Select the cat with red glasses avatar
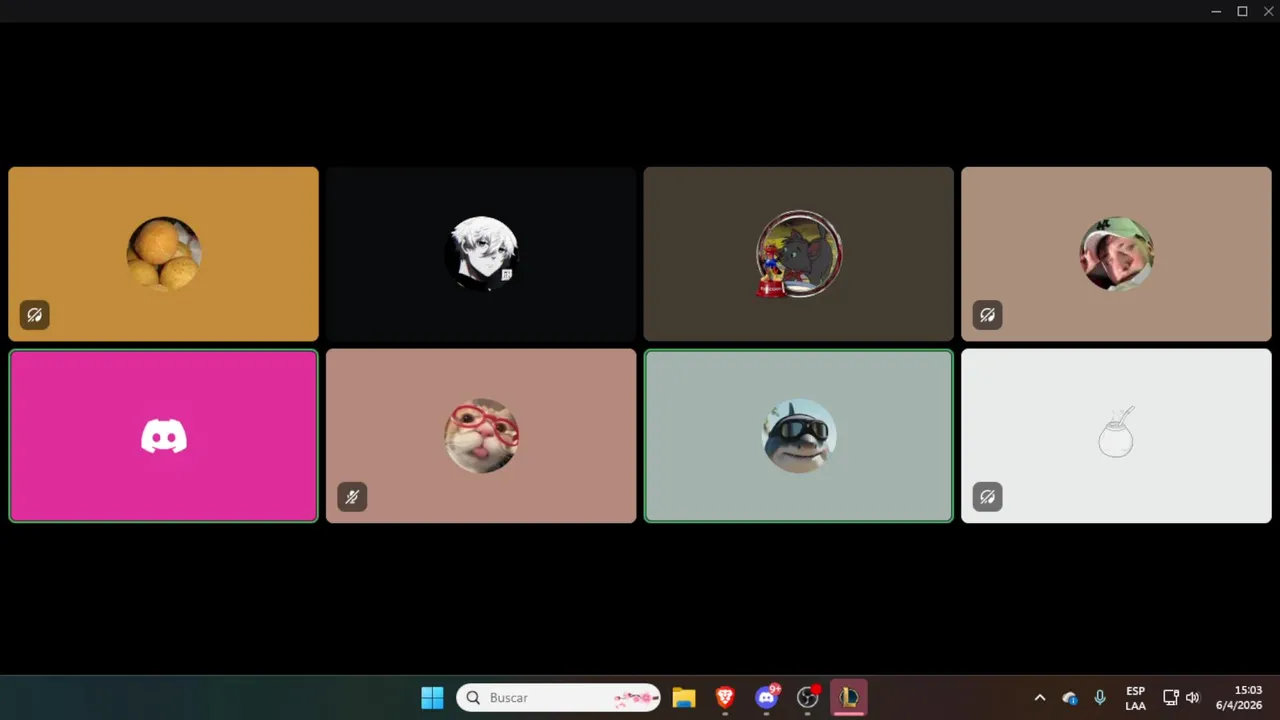This screenshot has height=720, width=1280. 481,436
